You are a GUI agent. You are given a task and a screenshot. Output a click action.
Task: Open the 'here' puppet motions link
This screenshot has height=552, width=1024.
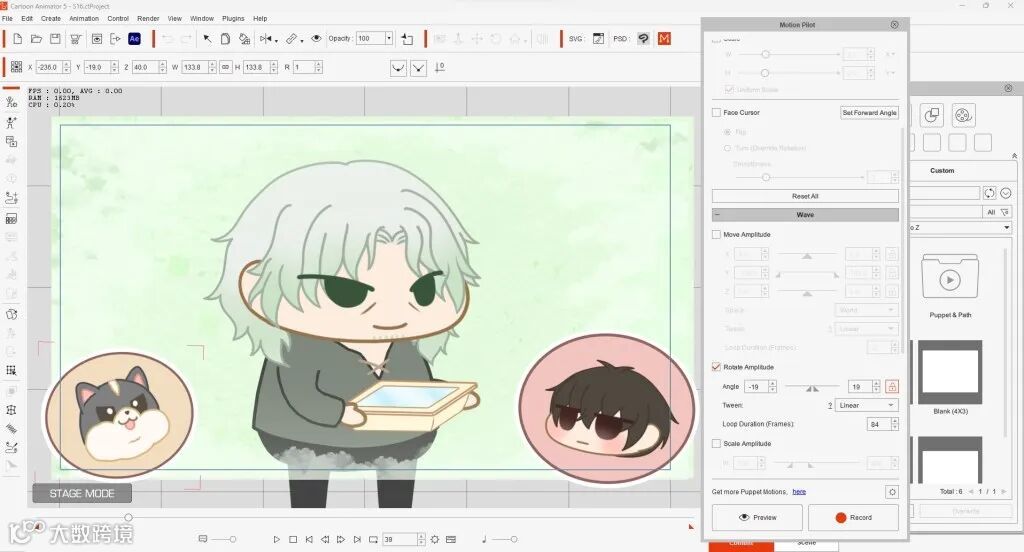(x=799, y=492)
